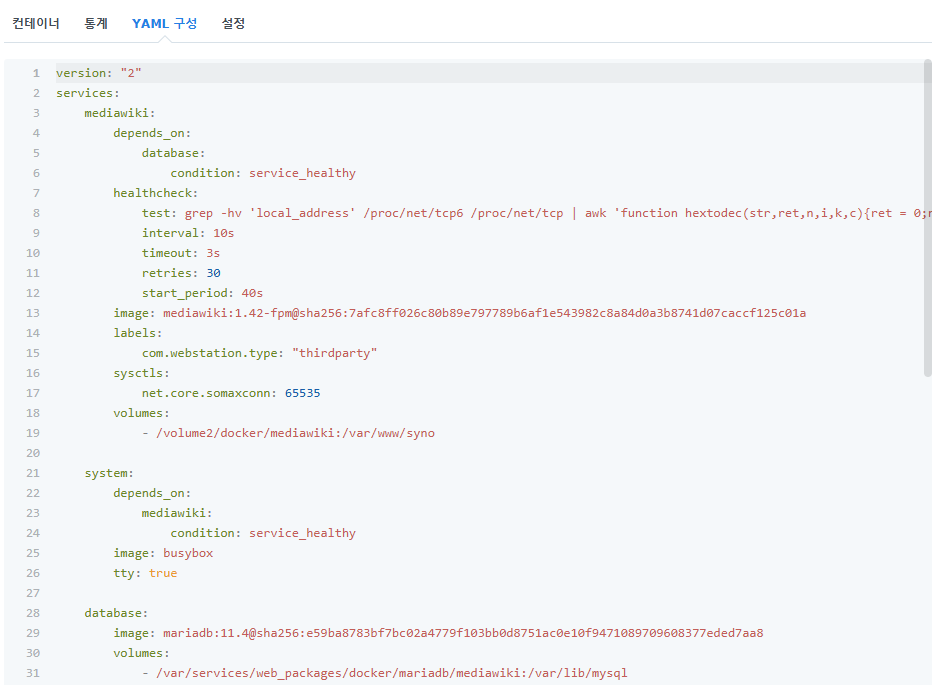Click mediawiki: dependency key on line 23
Screen dimensions: 942x685
(x=177, y=513)
